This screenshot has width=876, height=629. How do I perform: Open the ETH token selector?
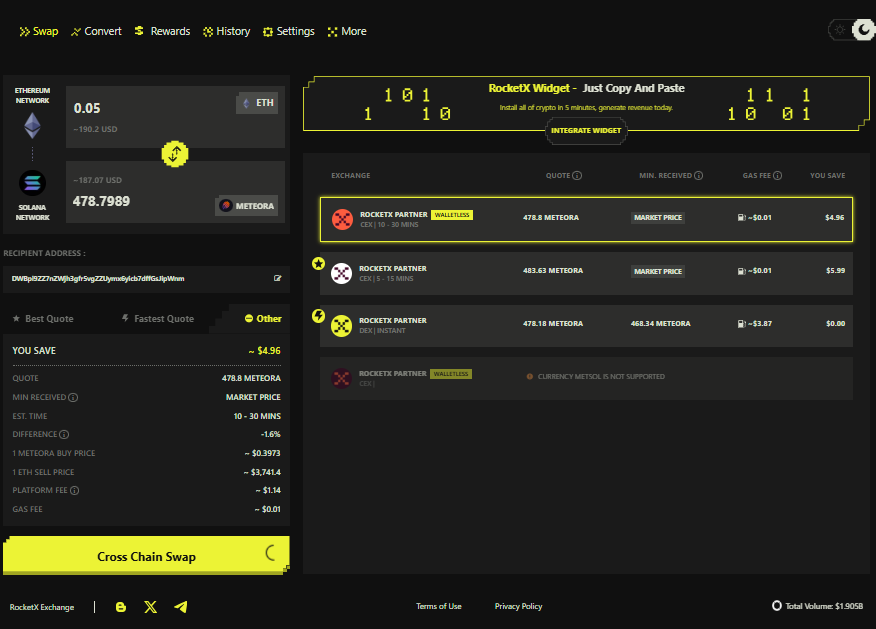(x=256, y=102)
